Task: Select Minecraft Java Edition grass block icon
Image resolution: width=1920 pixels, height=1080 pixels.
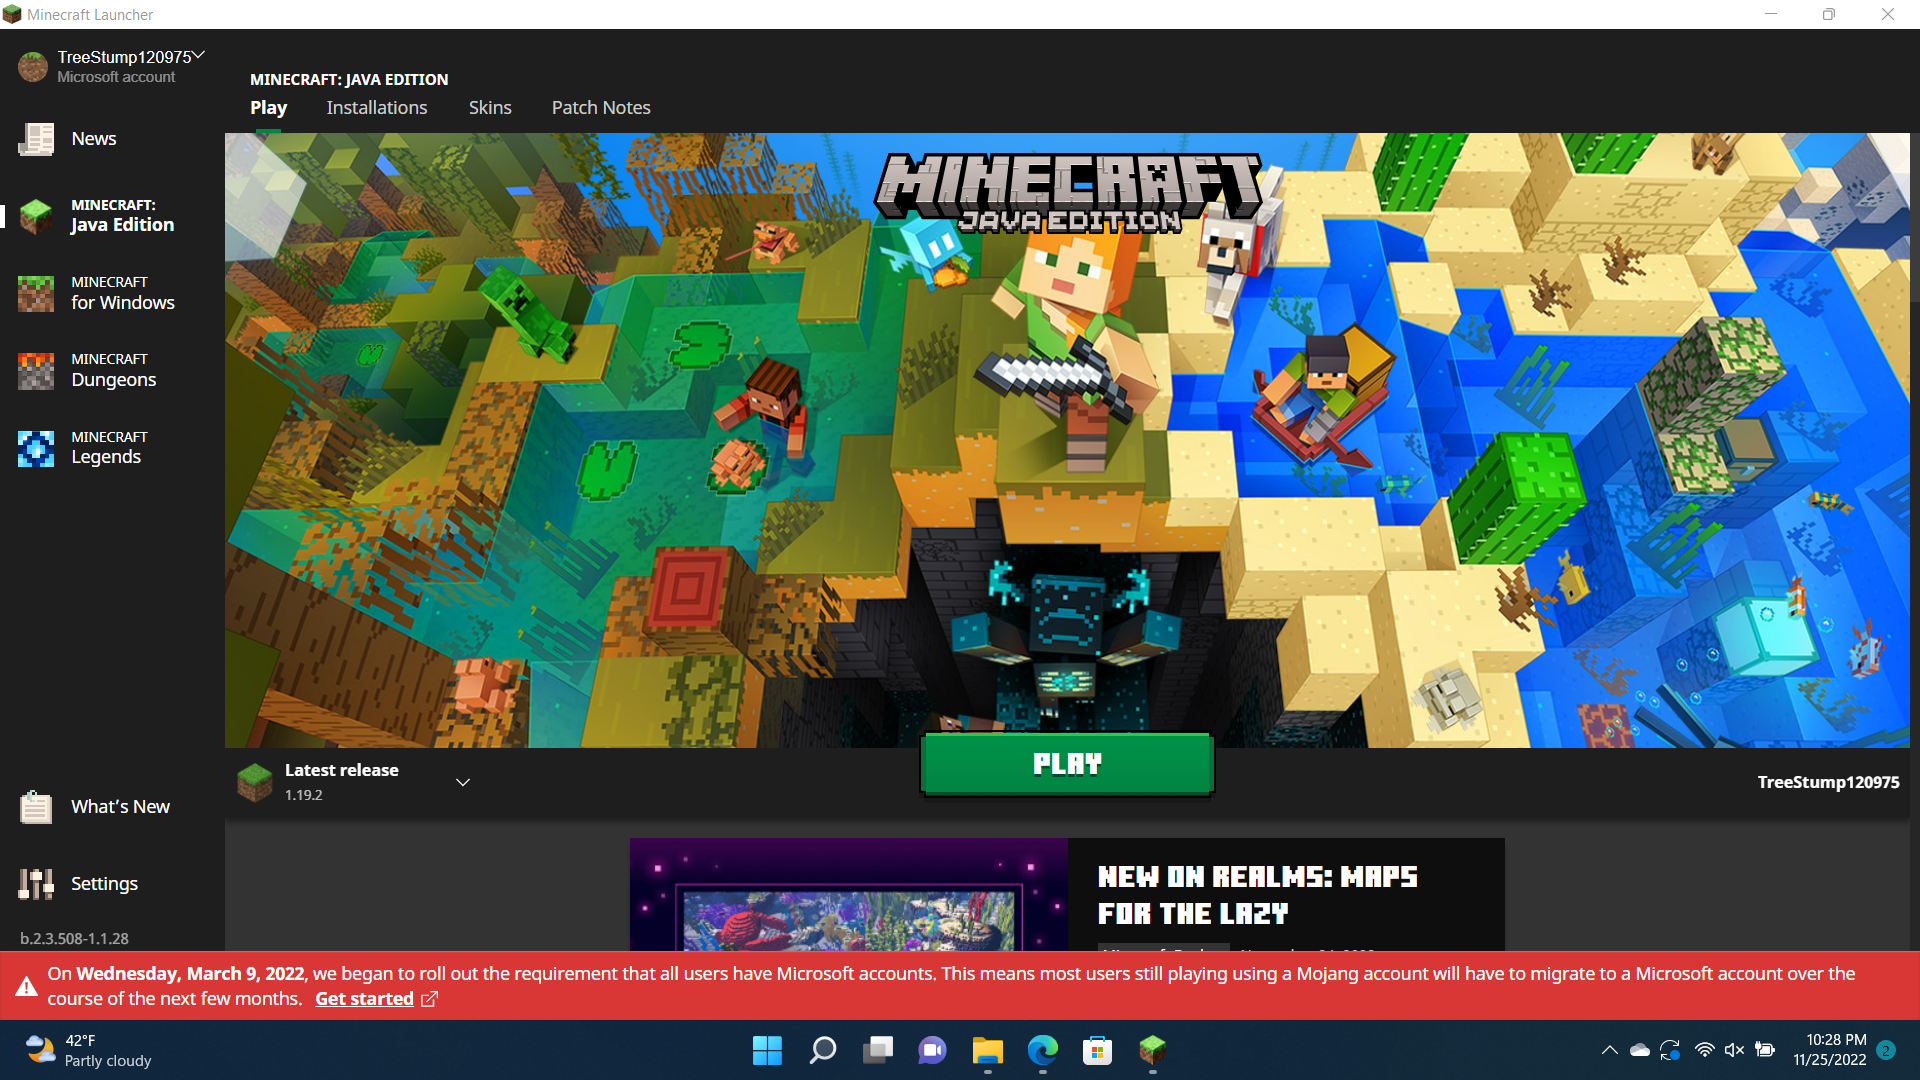Action: pos(36,215)
